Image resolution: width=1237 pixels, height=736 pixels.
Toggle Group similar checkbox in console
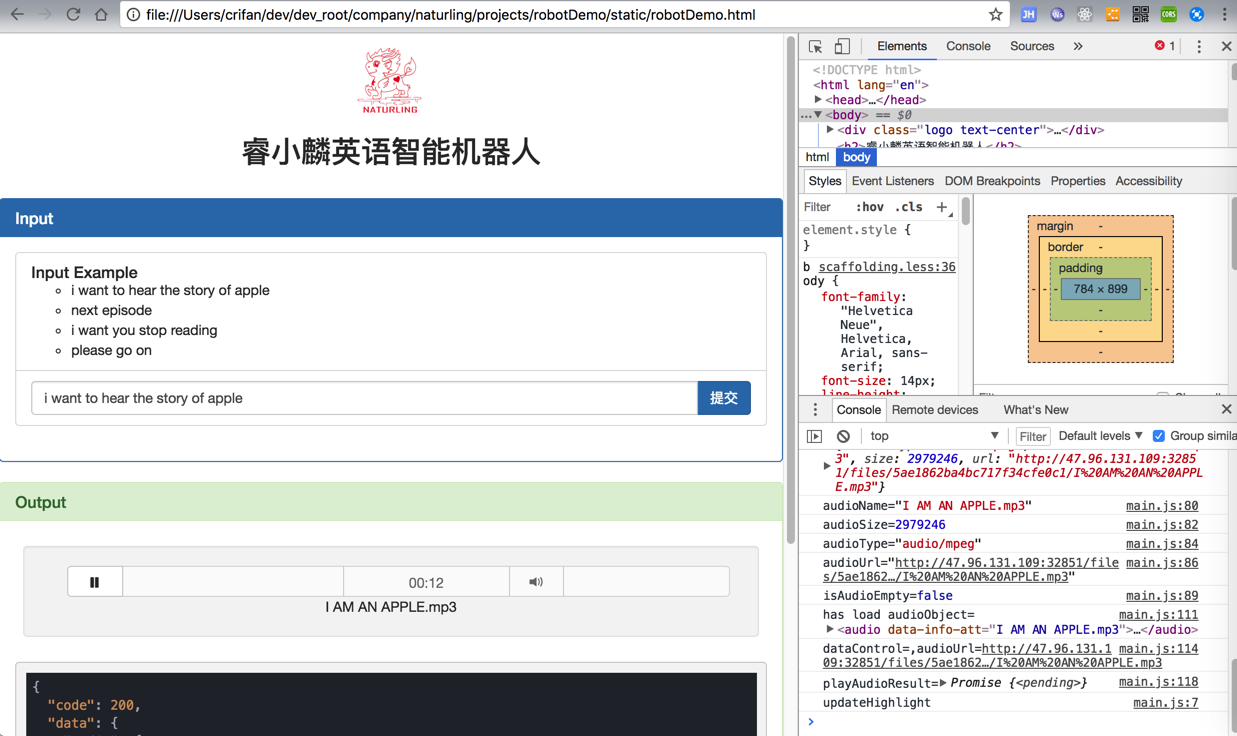tap(1159, 436)
